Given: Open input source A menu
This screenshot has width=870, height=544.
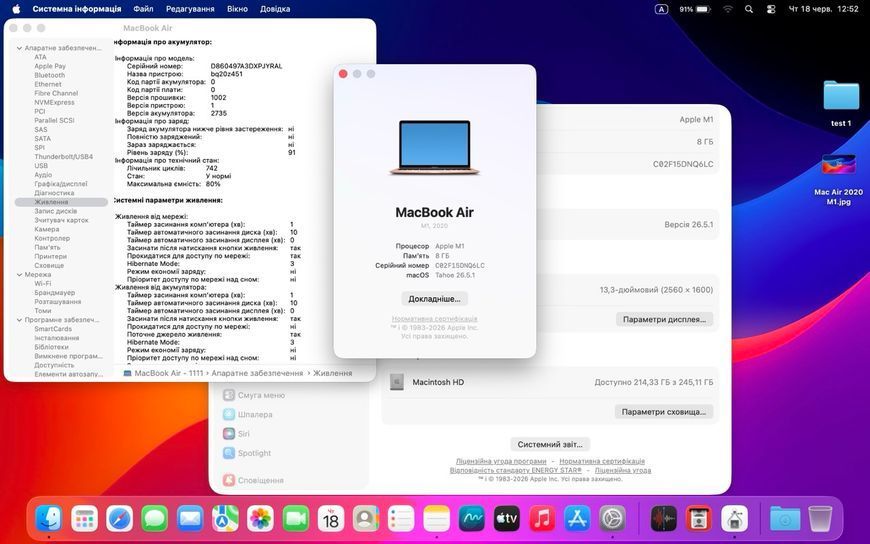Looking at the screenshot, I should (661, 9).
